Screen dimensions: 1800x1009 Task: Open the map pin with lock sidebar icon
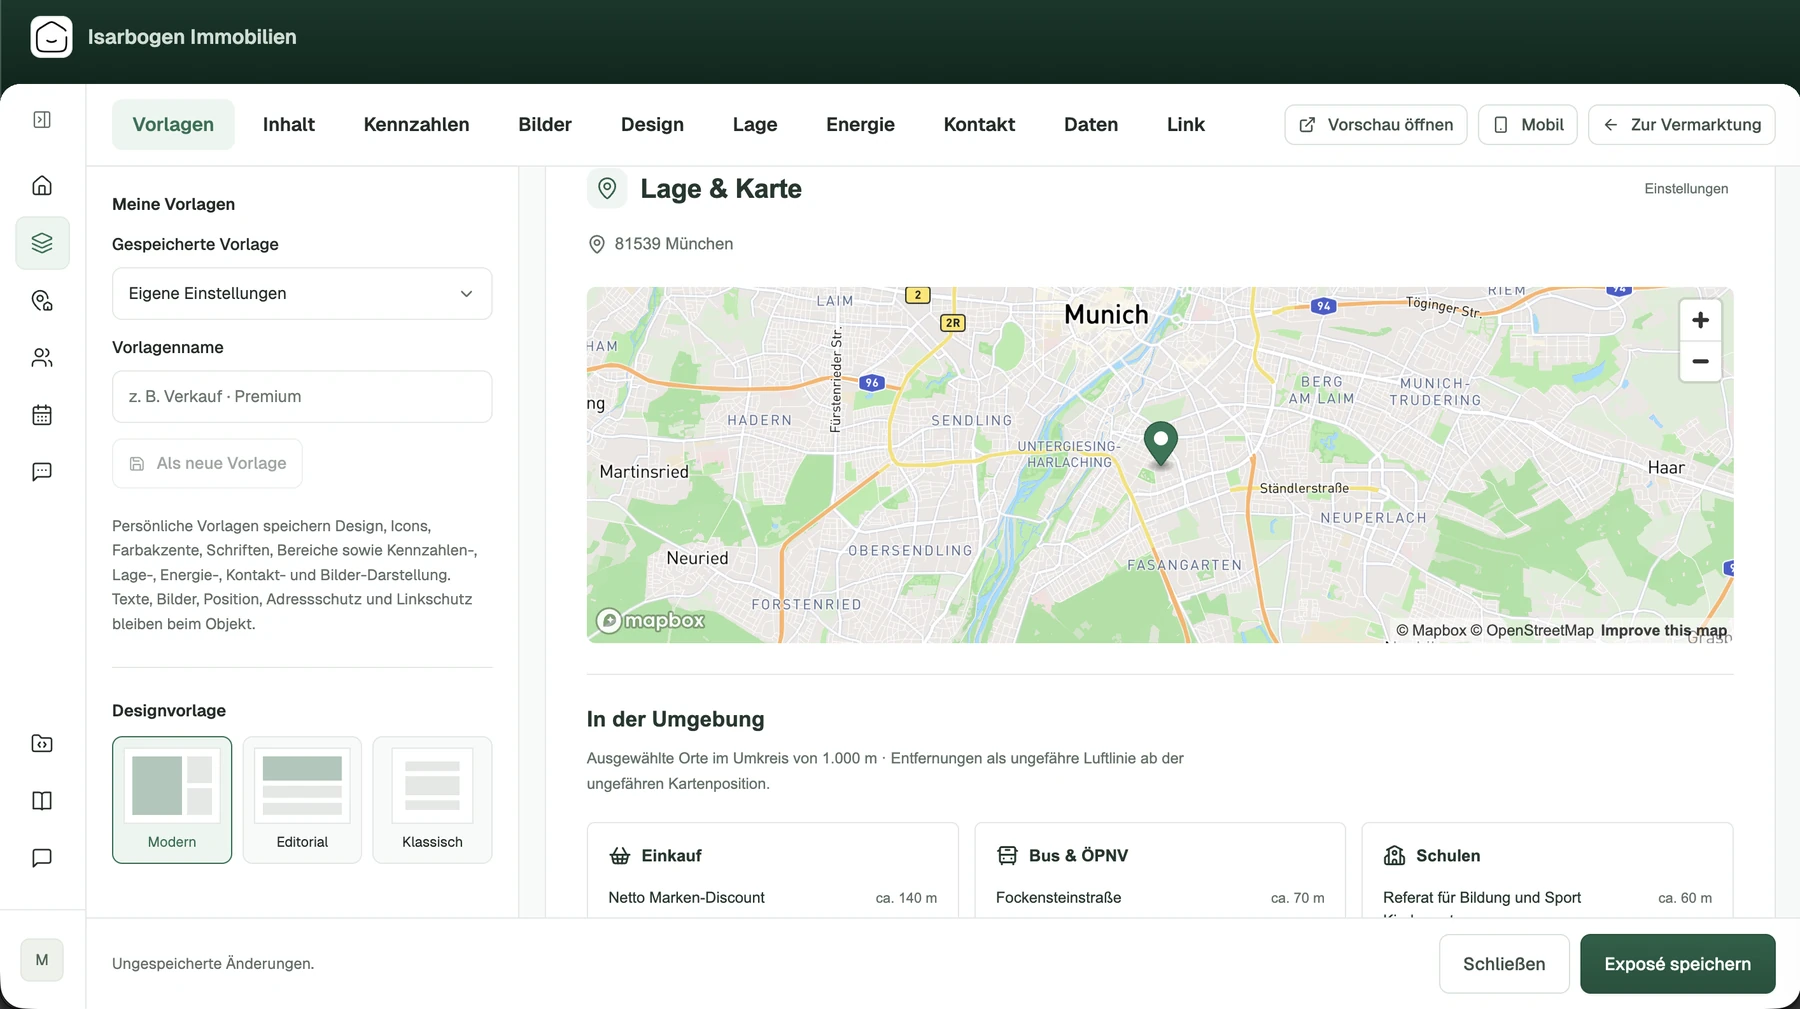[42, 301]
